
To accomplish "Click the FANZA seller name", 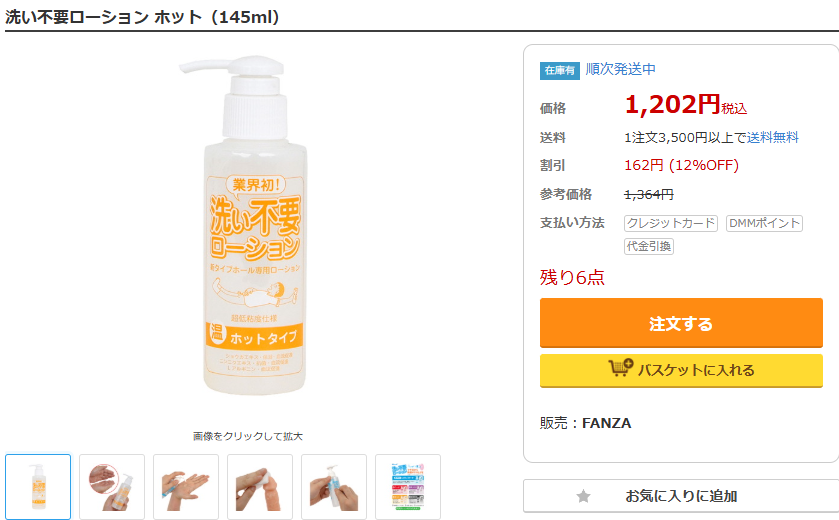I will pyautogui.click(x=606, y=423).
